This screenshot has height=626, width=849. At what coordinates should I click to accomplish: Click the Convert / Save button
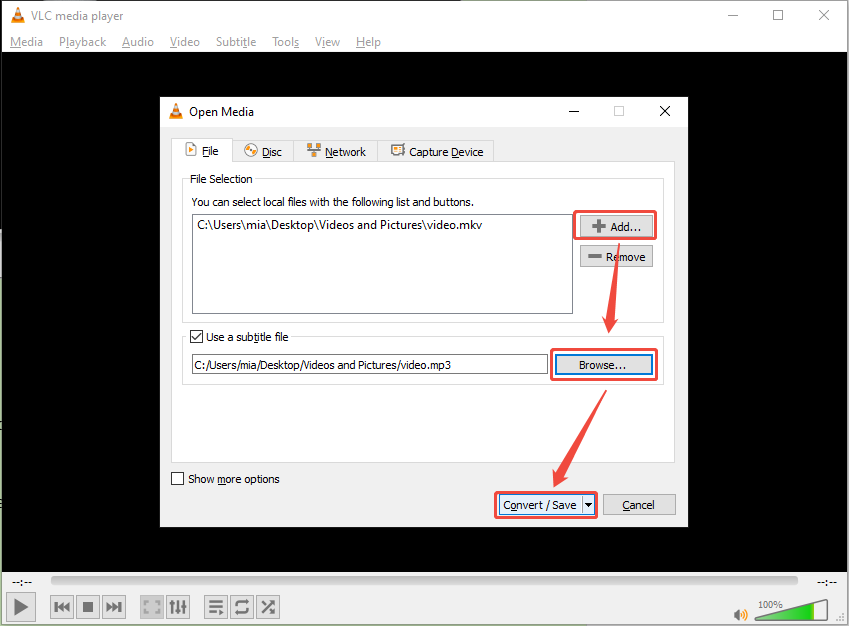click(x=540, y=505)
